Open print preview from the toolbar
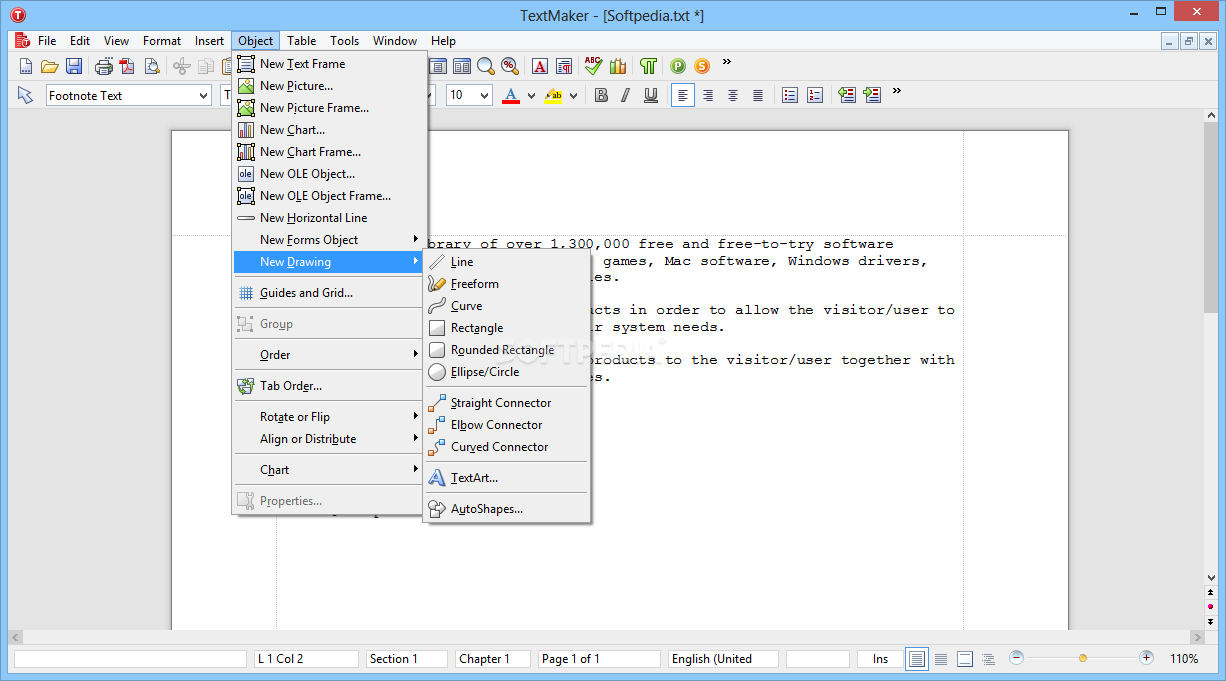1226x681 pixels. (152, 66)
